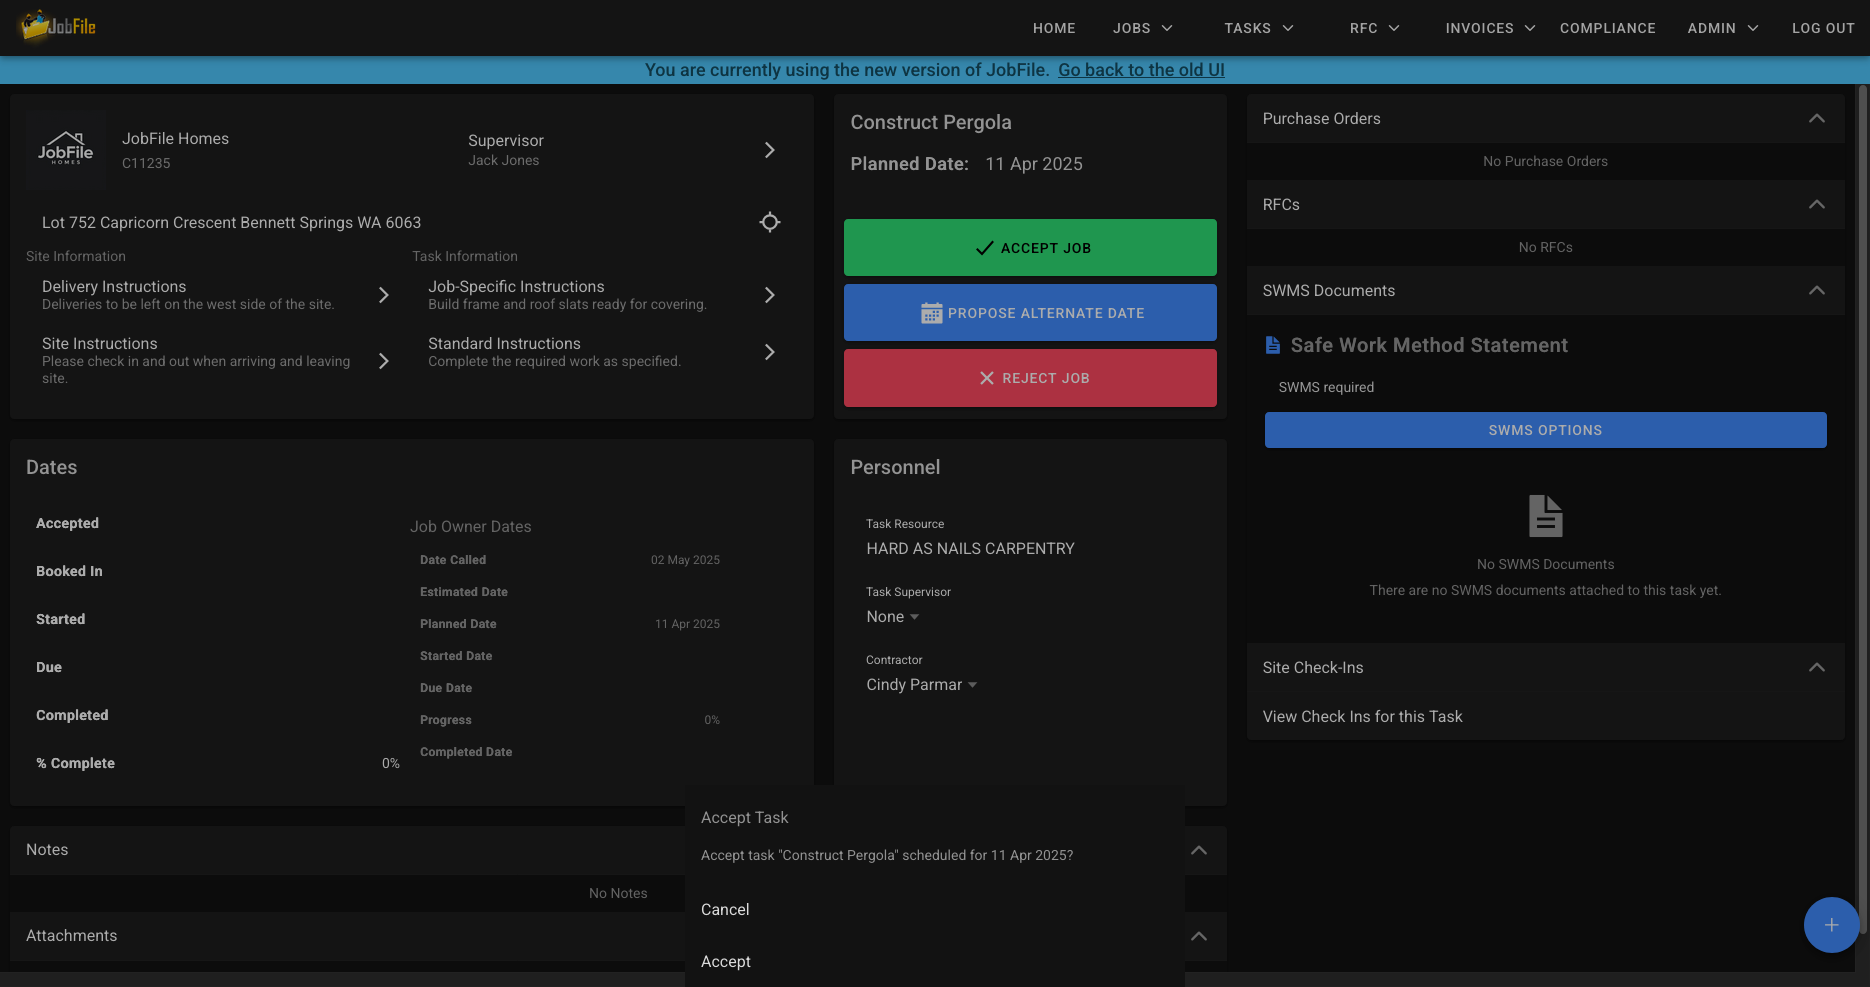This screenshot has height=987, width=1870.
Task: Open the Contractor dropdown showing Cindy Parmar
Action: [922, 685]
